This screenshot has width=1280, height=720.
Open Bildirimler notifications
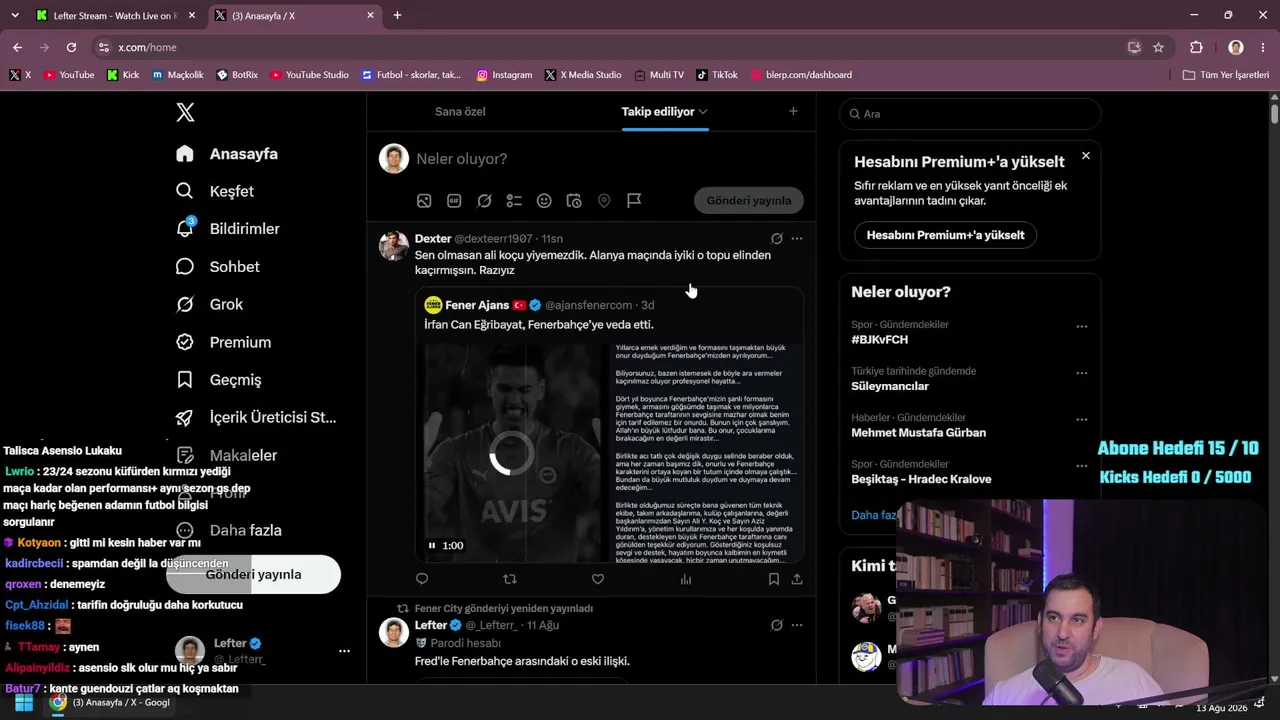coord(228,229)
